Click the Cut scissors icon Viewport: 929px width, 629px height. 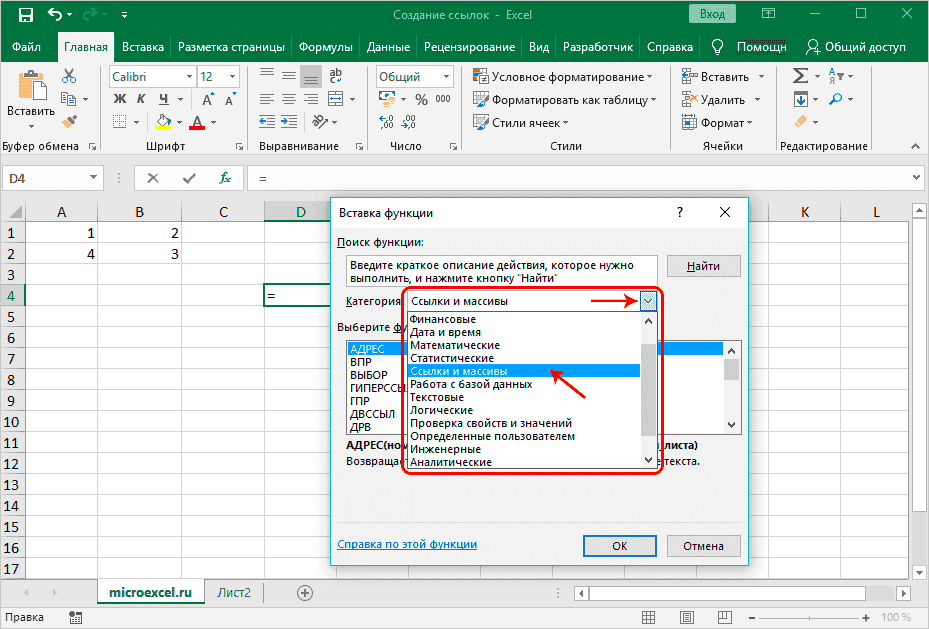(x=69, y=76)
